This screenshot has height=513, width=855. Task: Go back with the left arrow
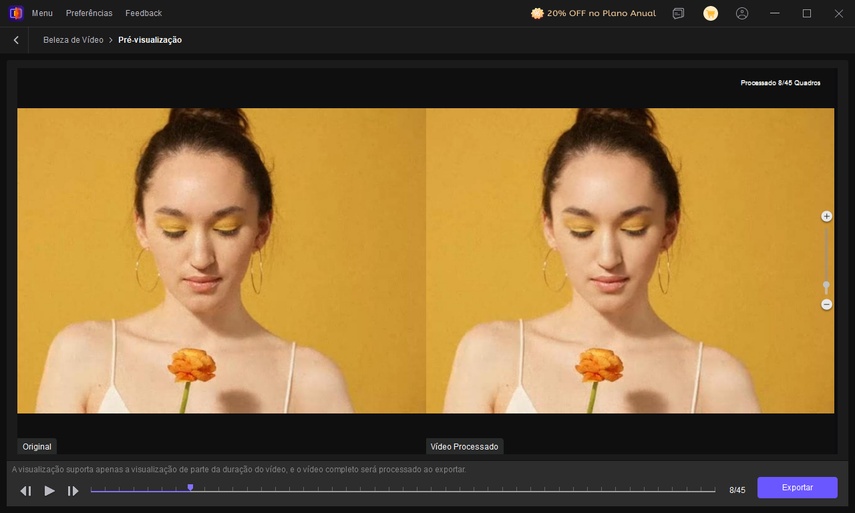tap(16, 40)
